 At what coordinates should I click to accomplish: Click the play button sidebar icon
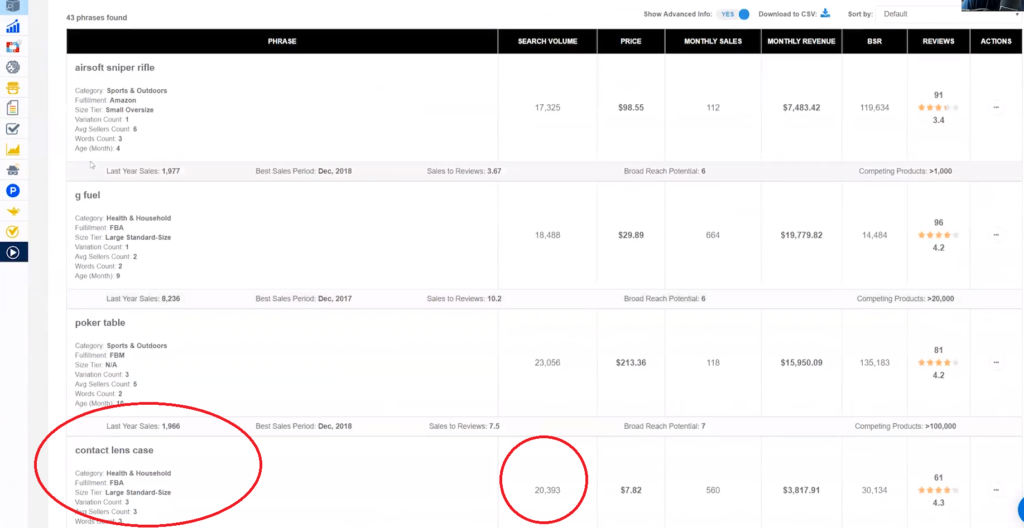[13, 252]
